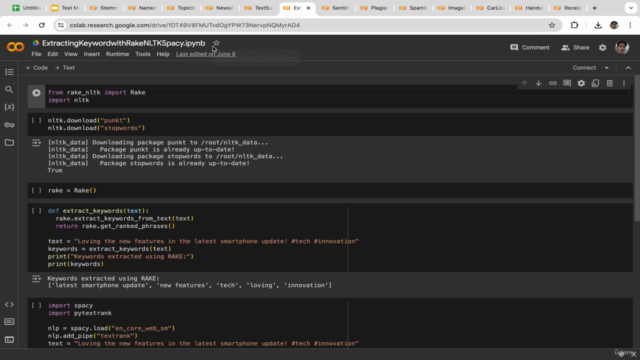Open the Help menu
Image resolution: width=640 pixels, height=360 pixels.
163,54
